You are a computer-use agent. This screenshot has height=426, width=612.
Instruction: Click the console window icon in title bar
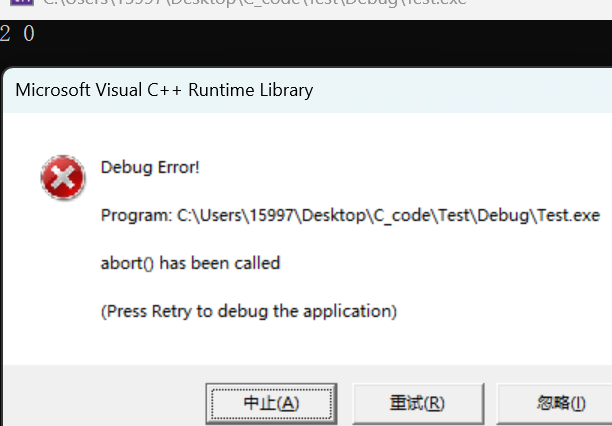[22, 2]
